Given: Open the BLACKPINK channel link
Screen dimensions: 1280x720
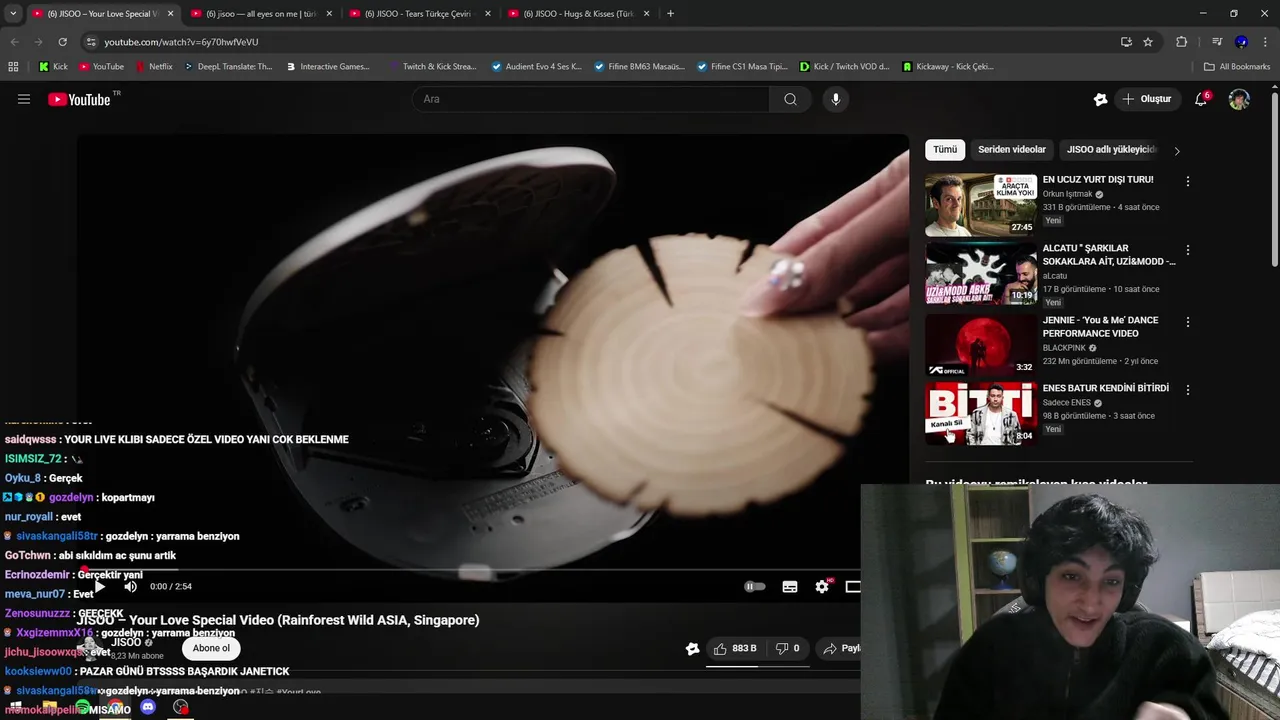Looking at the screenshot, I should [x=1064, y=348].
